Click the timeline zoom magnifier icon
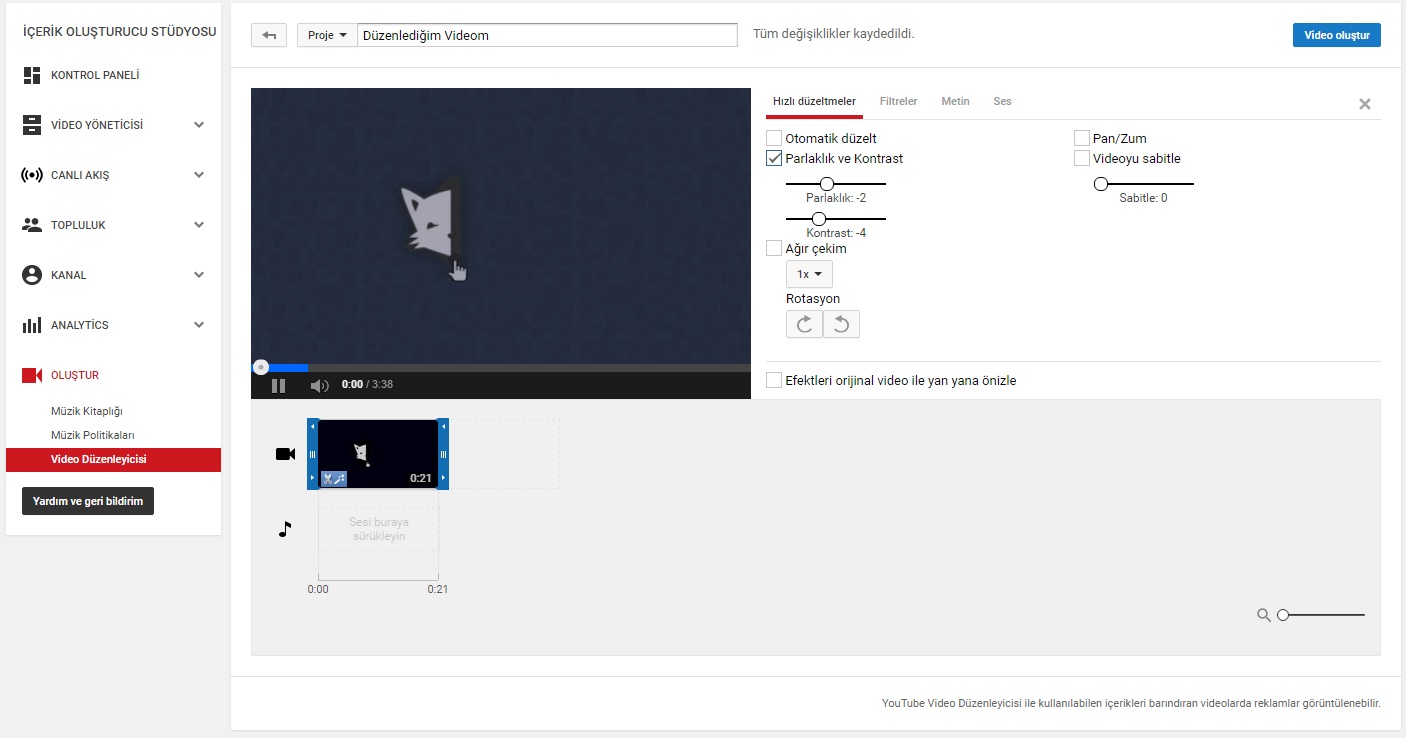1406x738 pixels. pos(1264,615)
